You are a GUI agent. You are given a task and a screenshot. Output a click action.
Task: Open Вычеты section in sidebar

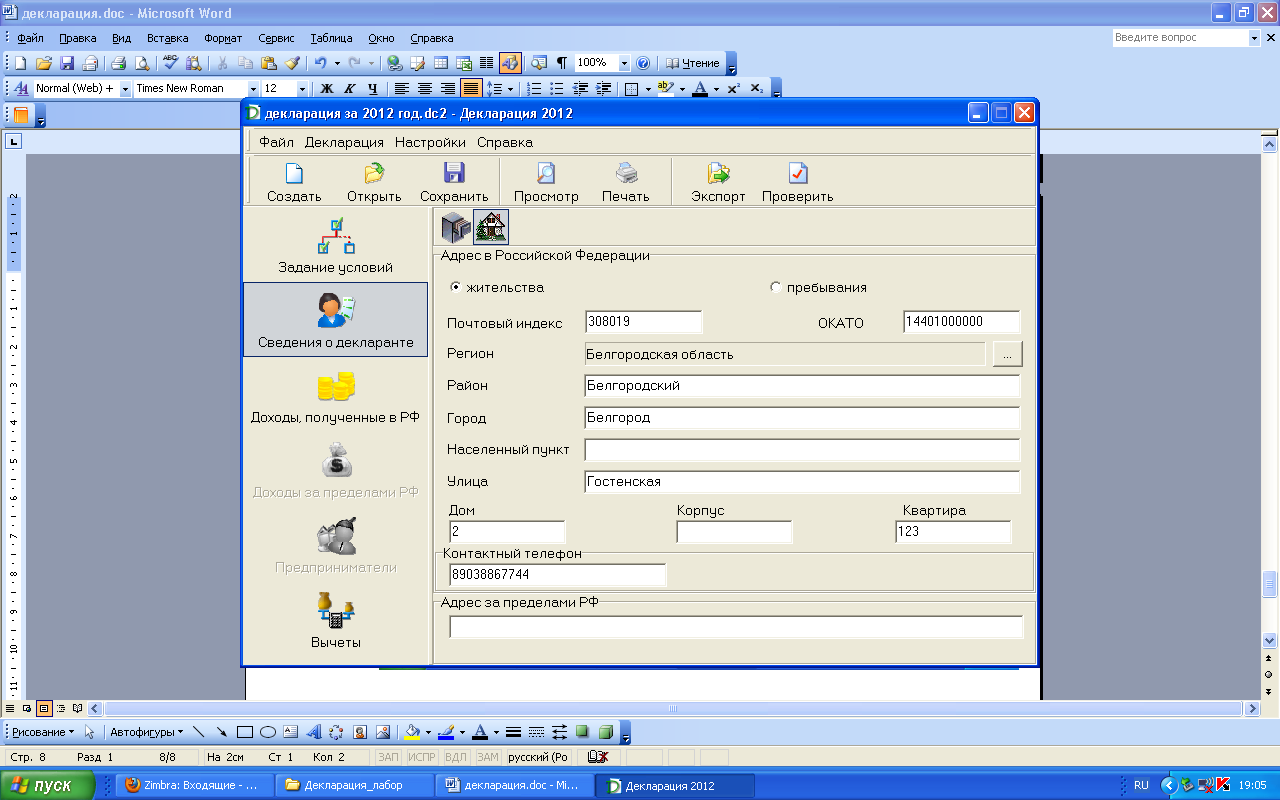335,621
